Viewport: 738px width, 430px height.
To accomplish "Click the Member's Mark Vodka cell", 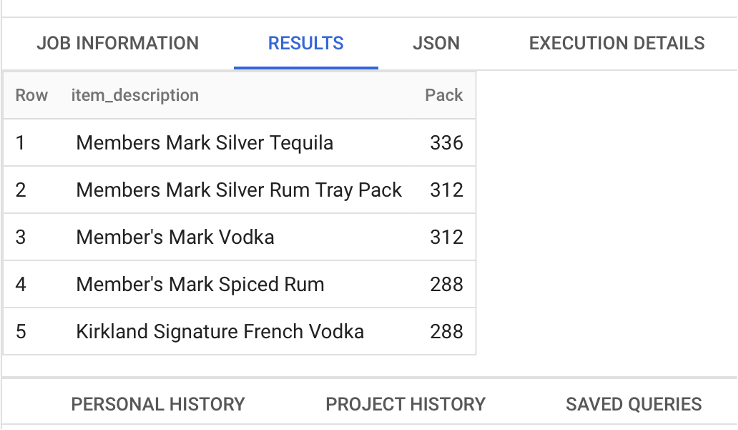I will (174, 237).
